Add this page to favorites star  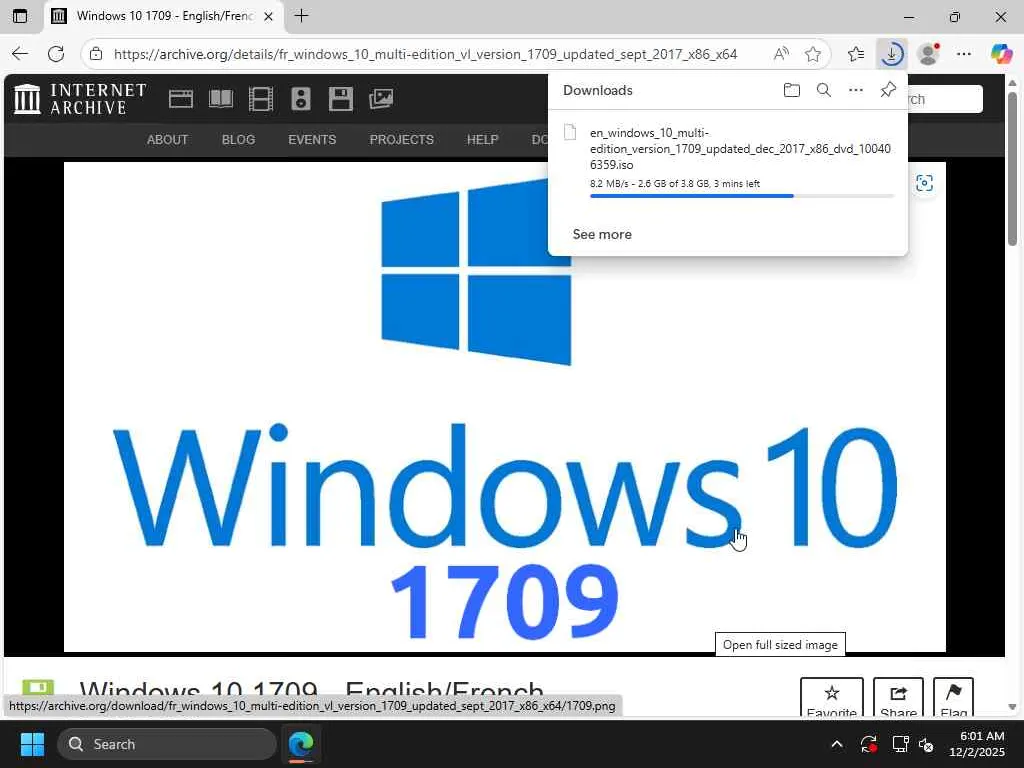(813, 54)
